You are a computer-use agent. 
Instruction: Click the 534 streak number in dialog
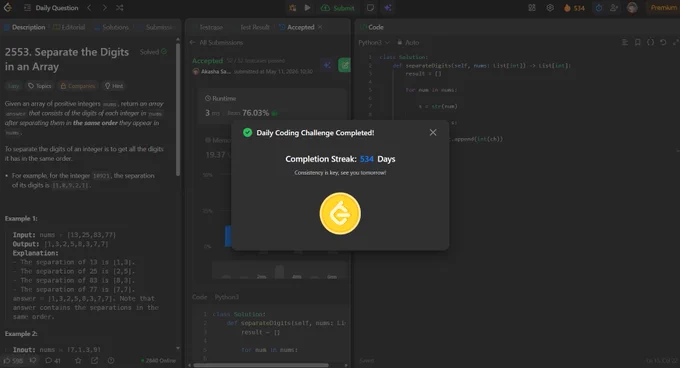tap(366, 159)
